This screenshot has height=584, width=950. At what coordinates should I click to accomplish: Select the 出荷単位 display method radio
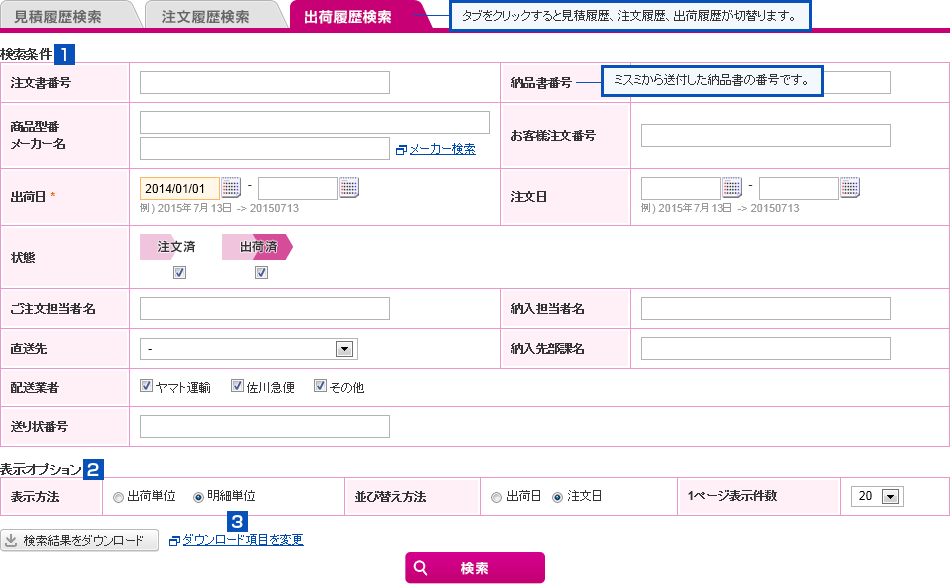tap(119, 497)
